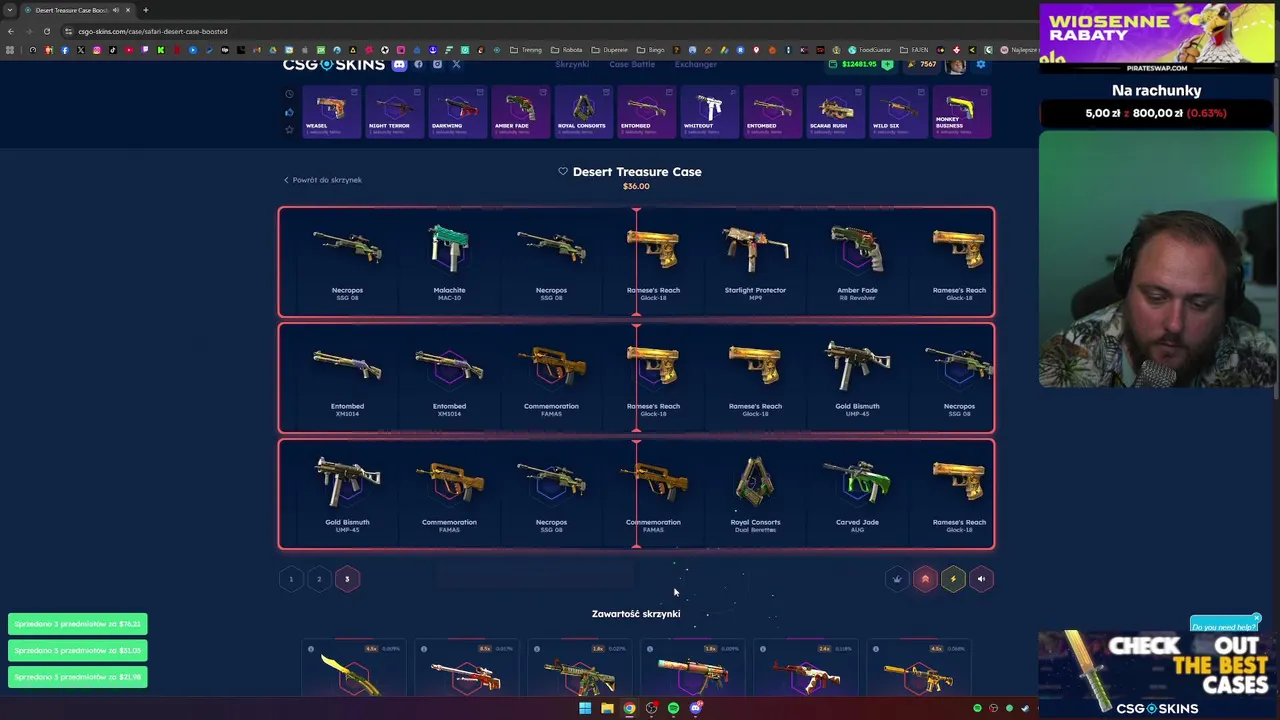The height and width of the screenshot is (720, 1280).
Task: Click the Amber Fade R8 Revolver roller item
Action: coord(857,262)
